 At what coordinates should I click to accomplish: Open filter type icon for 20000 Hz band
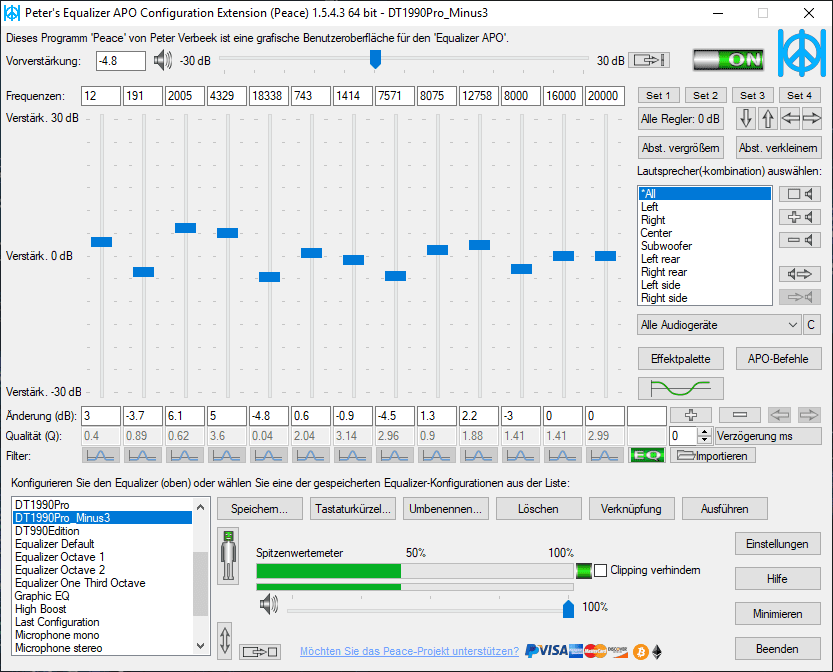pyautogui.click(x=605, y=455)
